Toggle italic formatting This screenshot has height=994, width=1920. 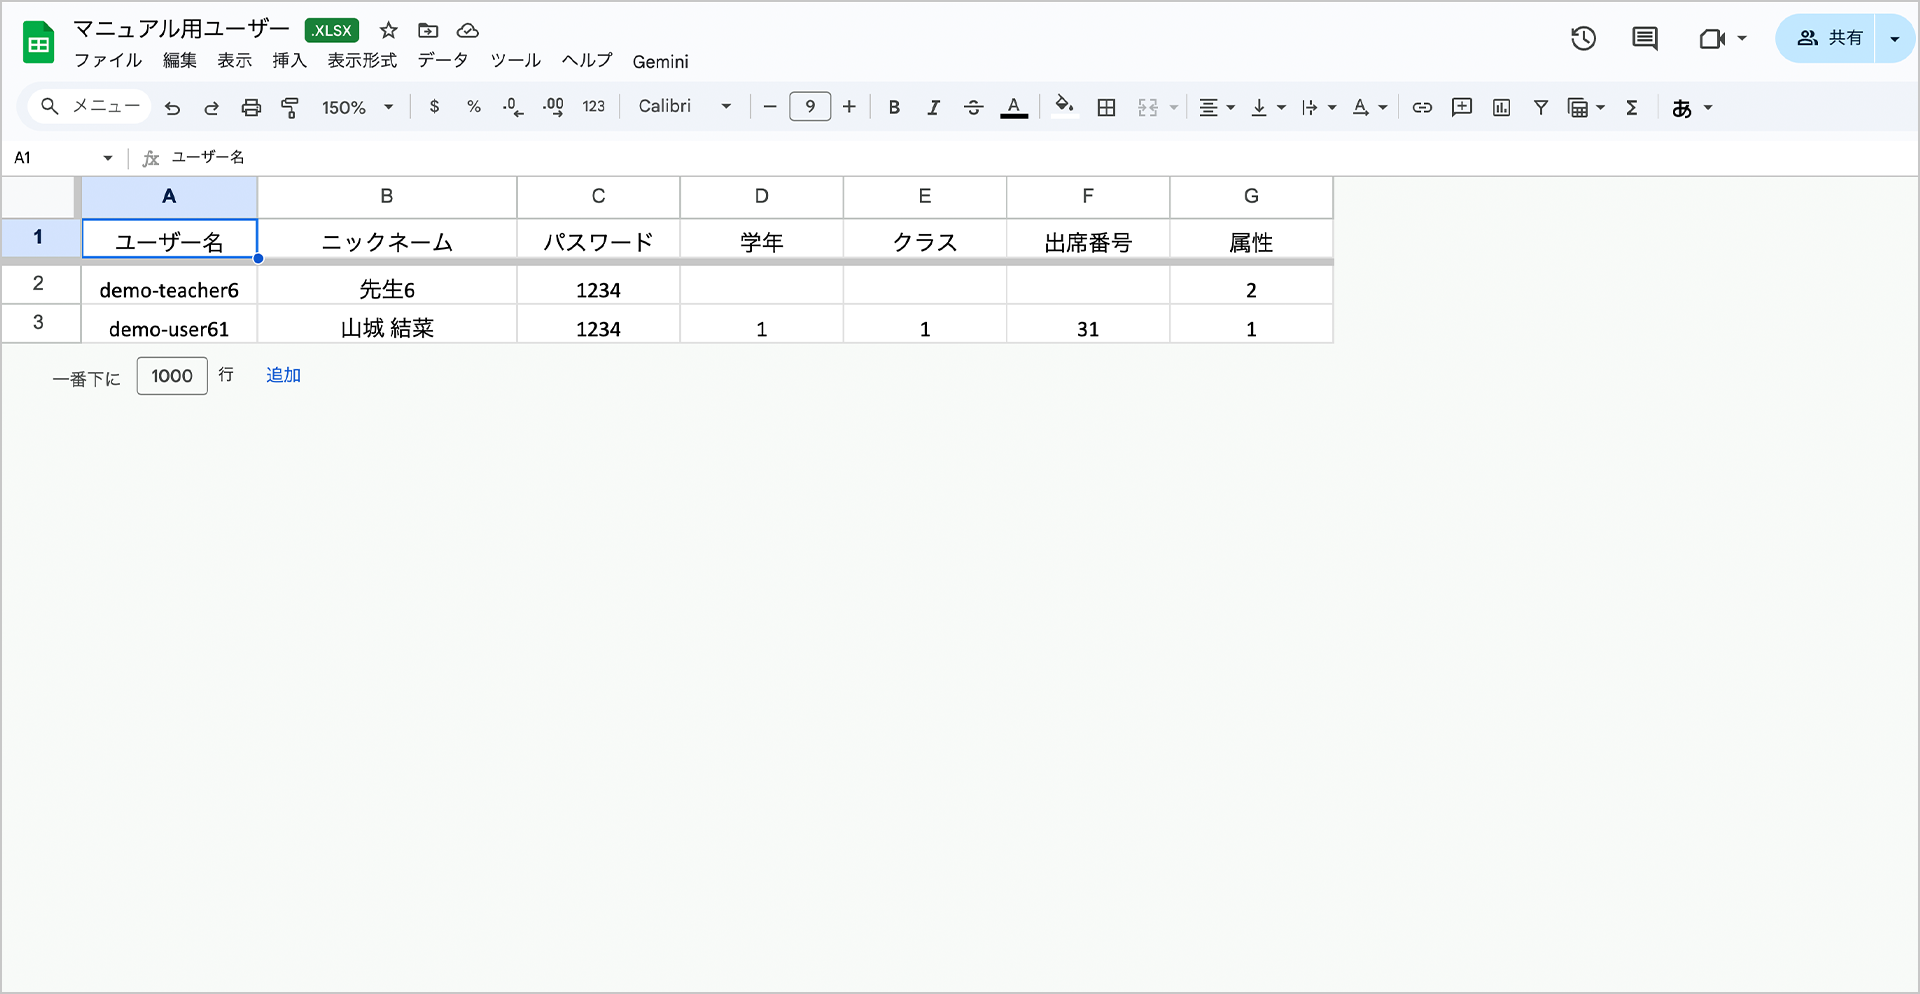[933, 108]
